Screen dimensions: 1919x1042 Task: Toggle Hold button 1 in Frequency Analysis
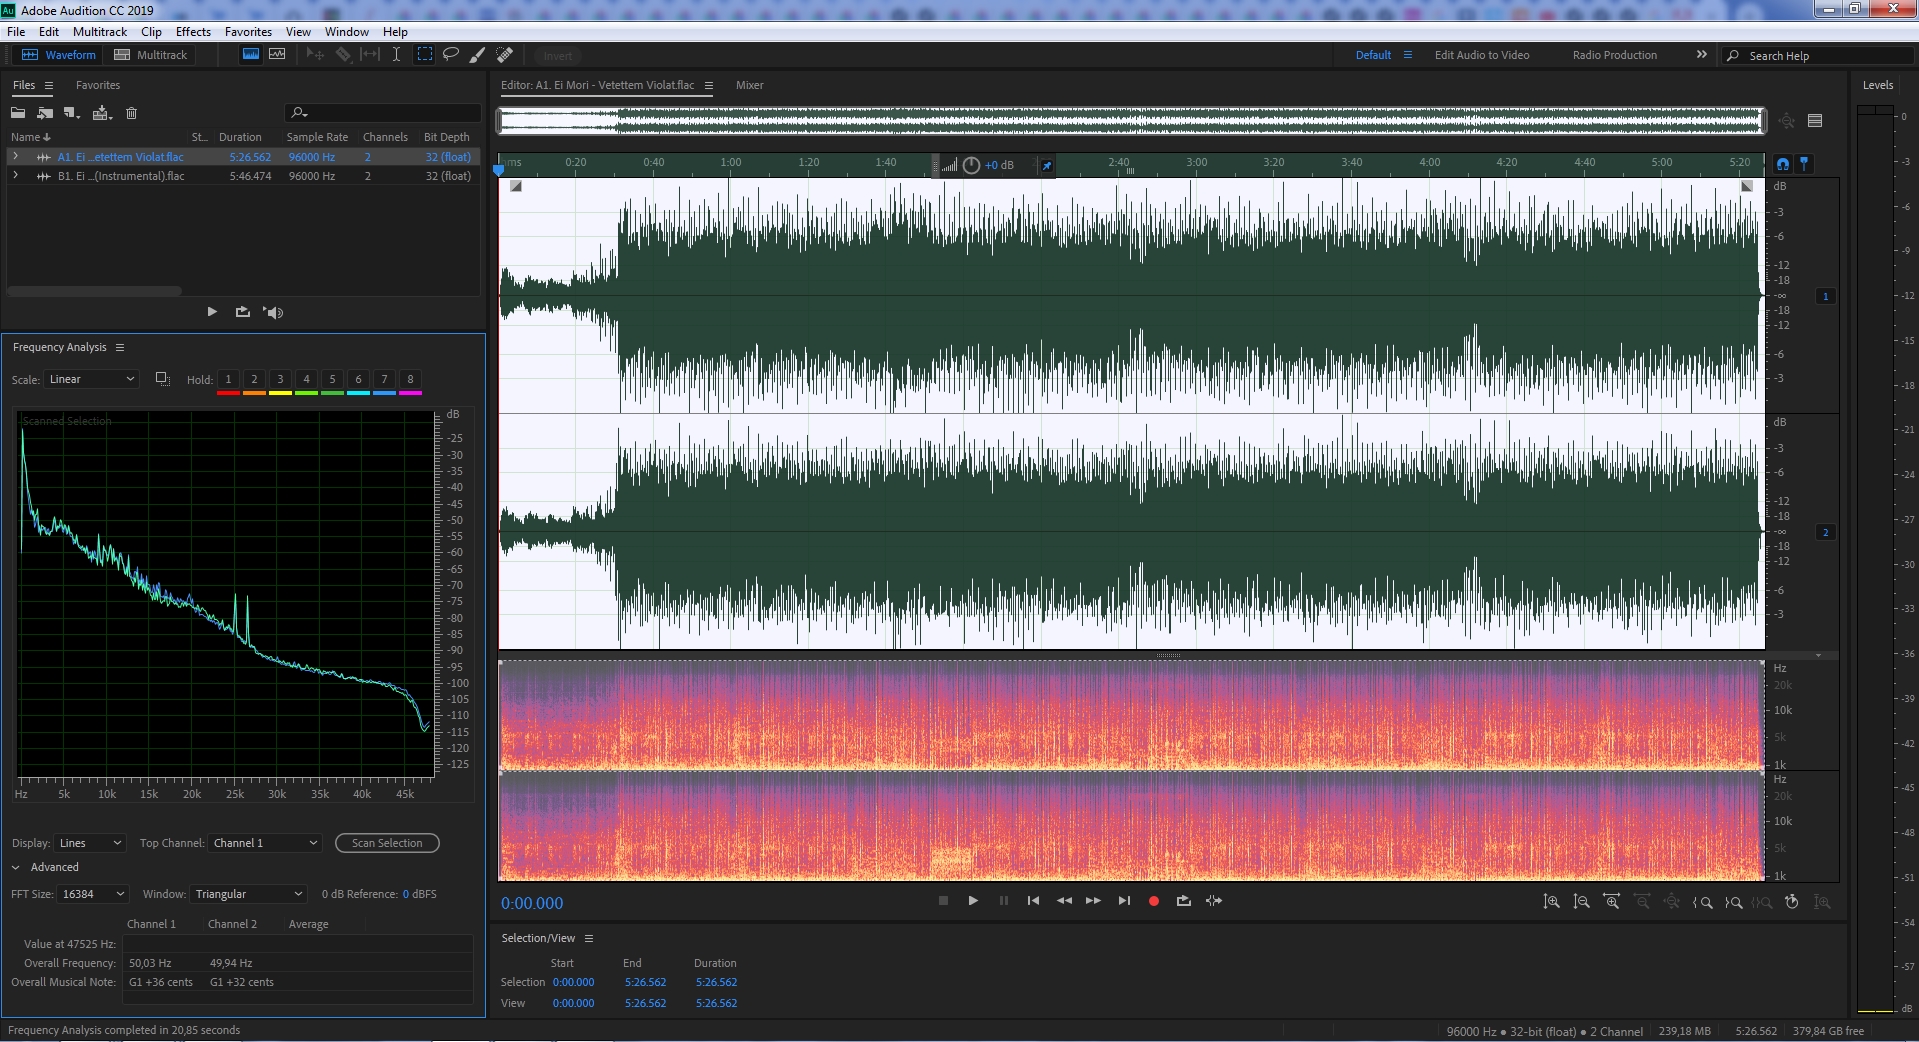pyautogui.click(x=228, y=380)
